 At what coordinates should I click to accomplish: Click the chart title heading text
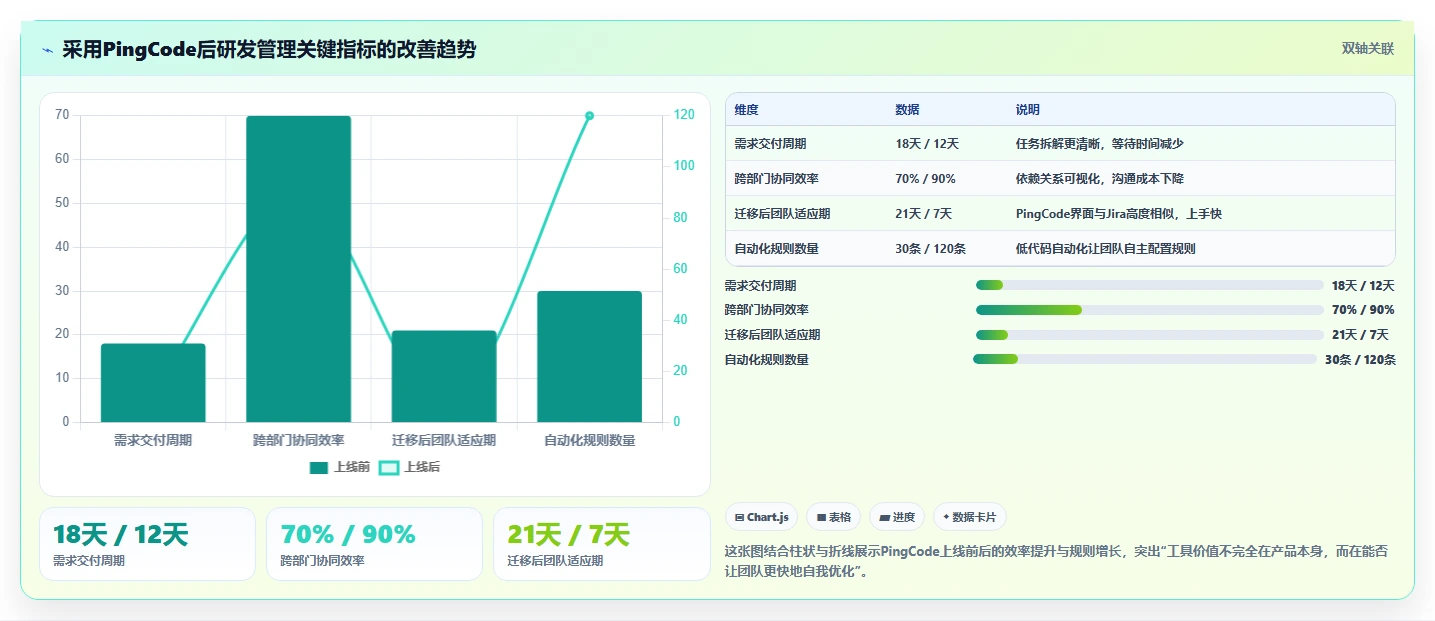pos(269,50)
